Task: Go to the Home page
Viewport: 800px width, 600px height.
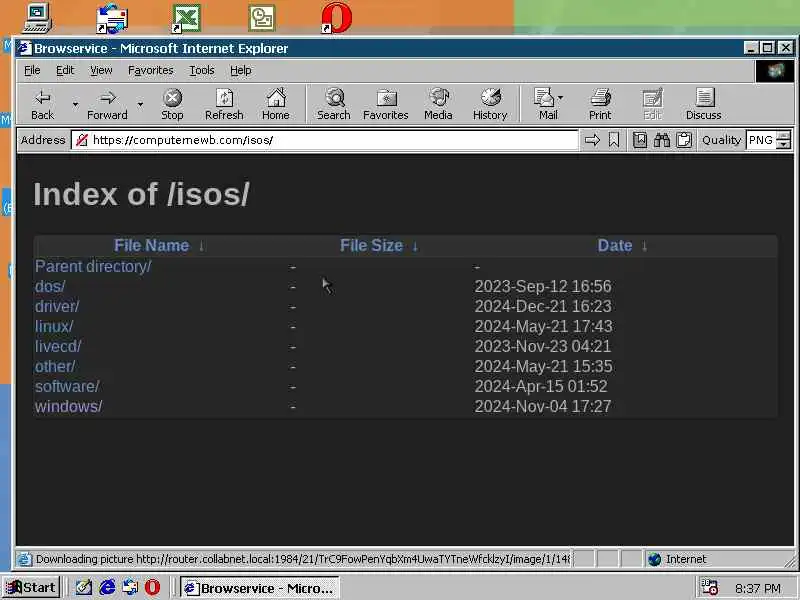Action: tap(276, 104)
